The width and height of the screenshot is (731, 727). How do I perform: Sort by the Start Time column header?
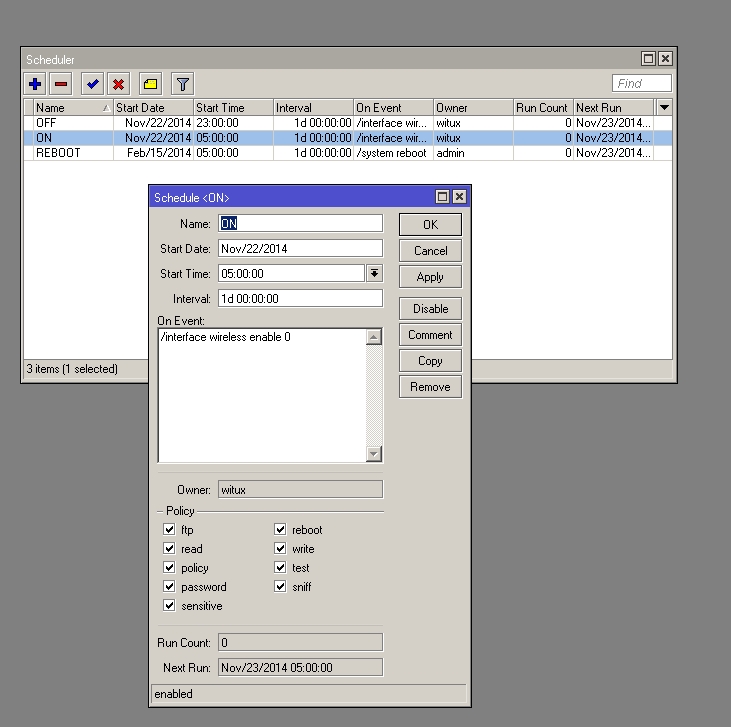233,108
